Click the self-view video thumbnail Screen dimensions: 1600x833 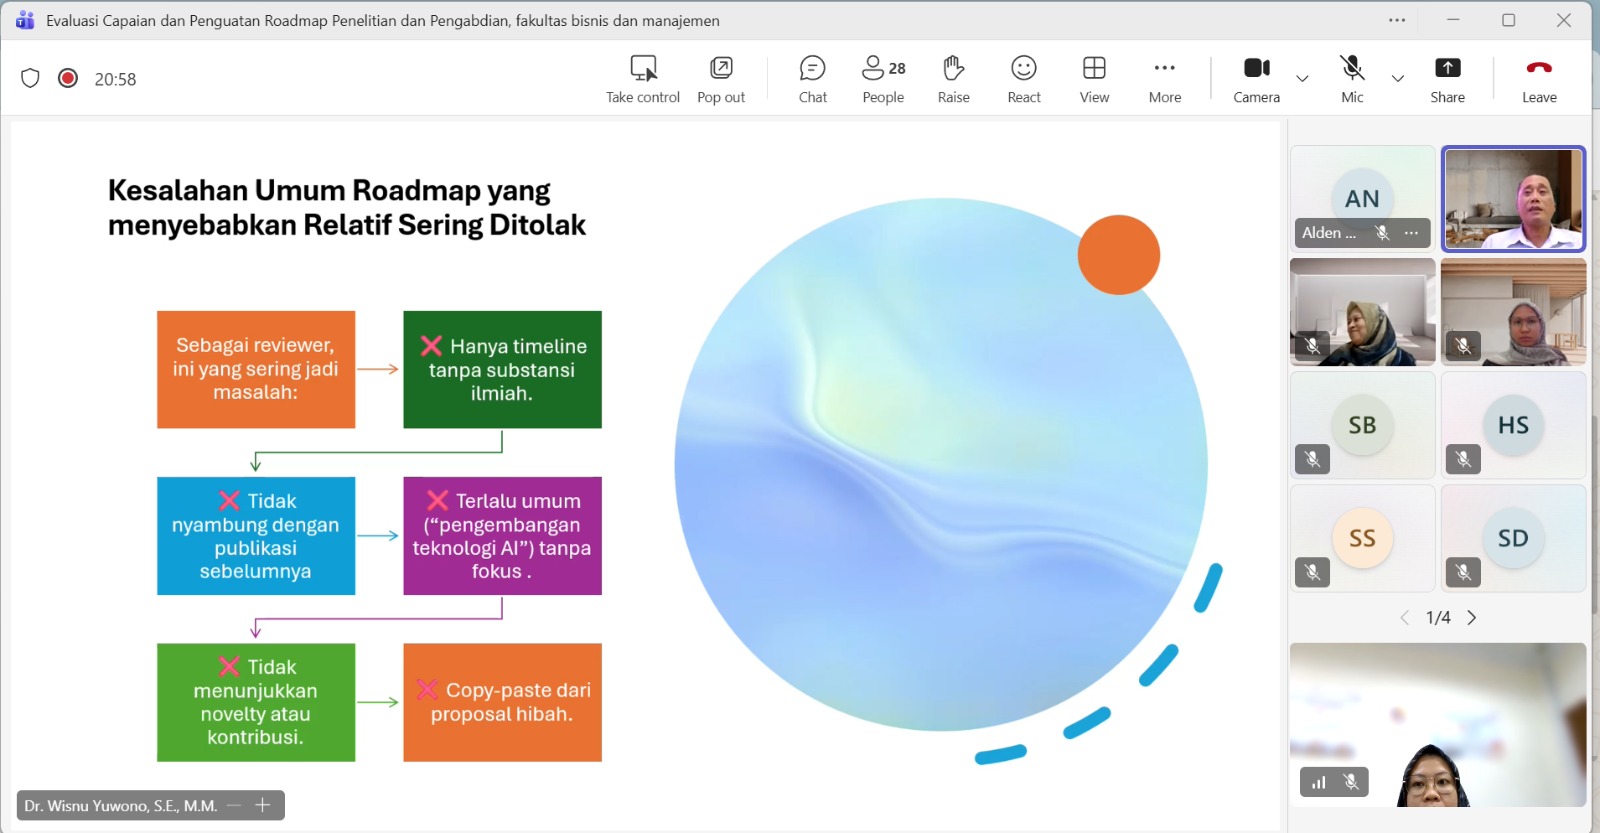1438,724
